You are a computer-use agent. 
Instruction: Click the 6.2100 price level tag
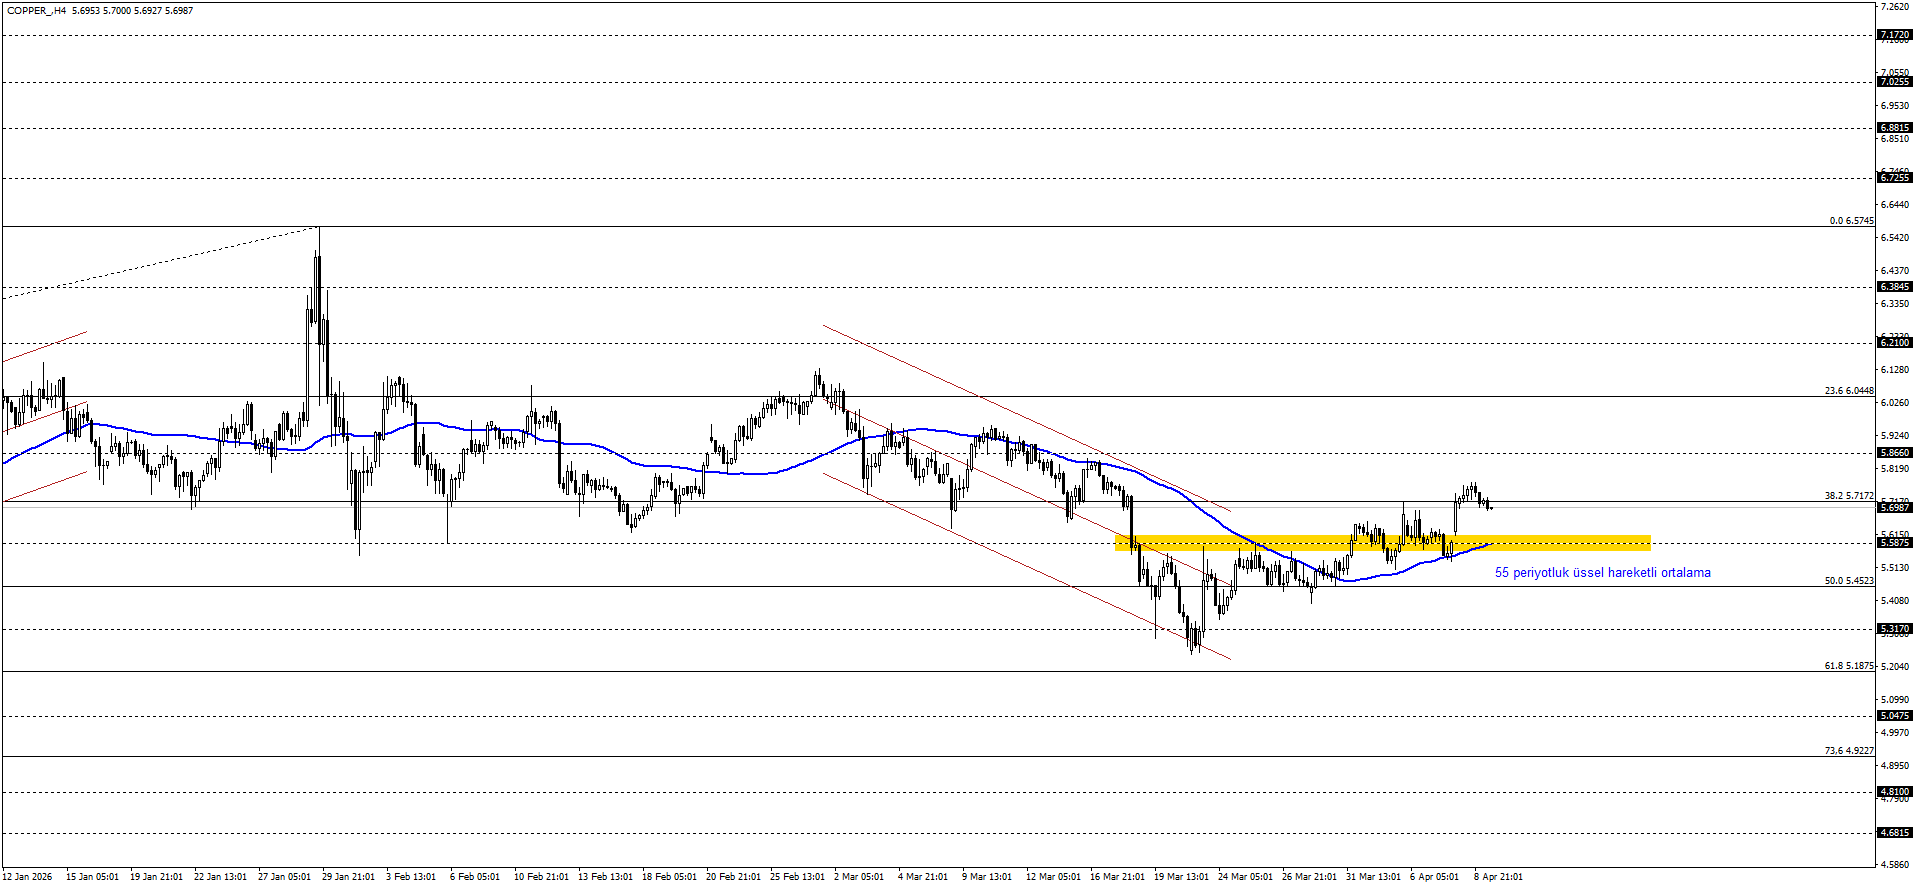coord(1894,343)
